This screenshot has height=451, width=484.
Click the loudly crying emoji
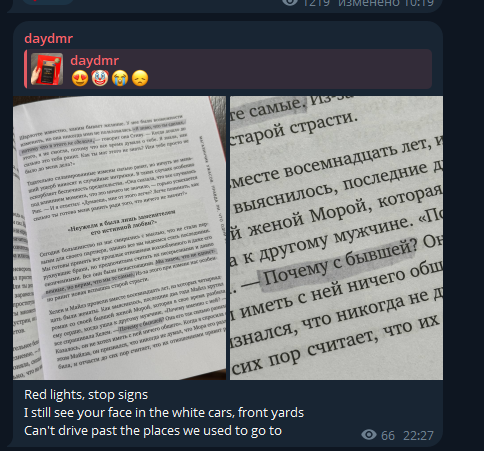coord(120,79)
